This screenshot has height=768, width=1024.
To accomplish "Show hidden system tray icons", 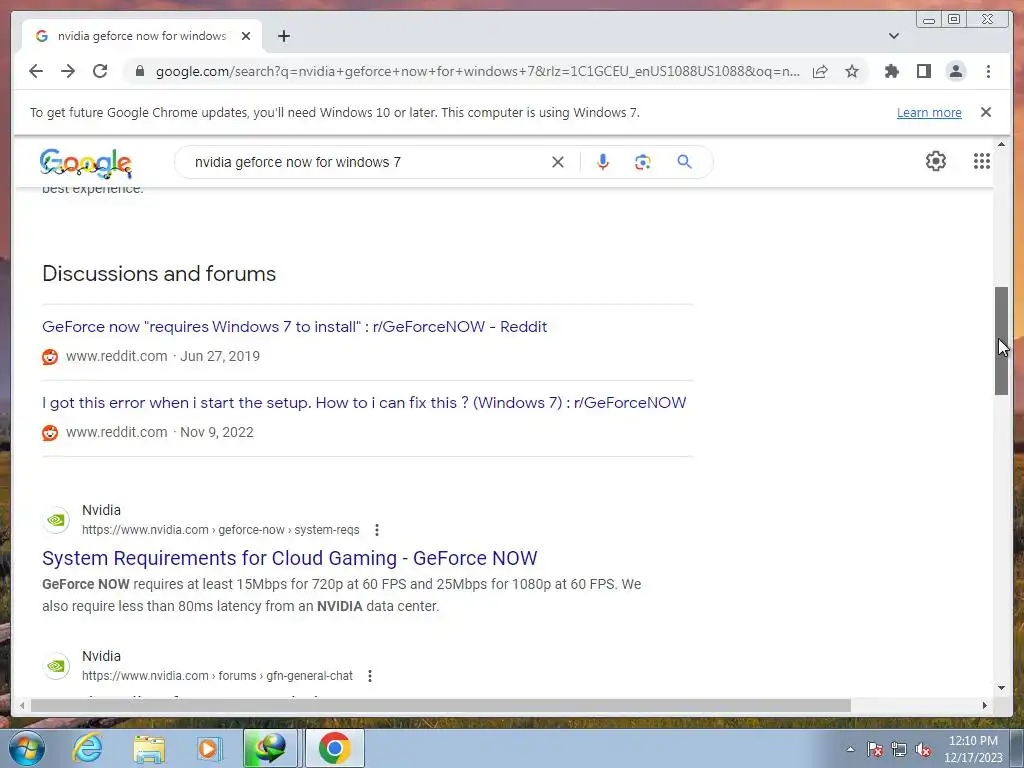I will click(850, 749).
